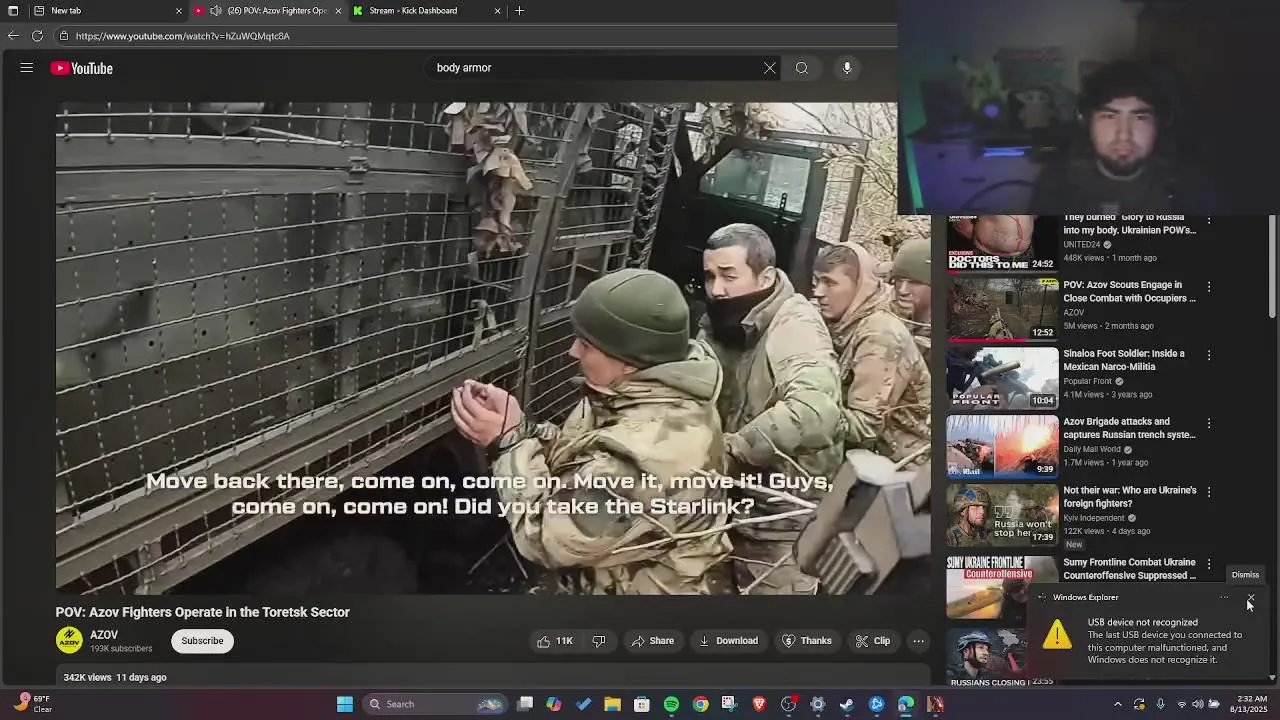Open Steam from the taskbar

coord(847,704)
